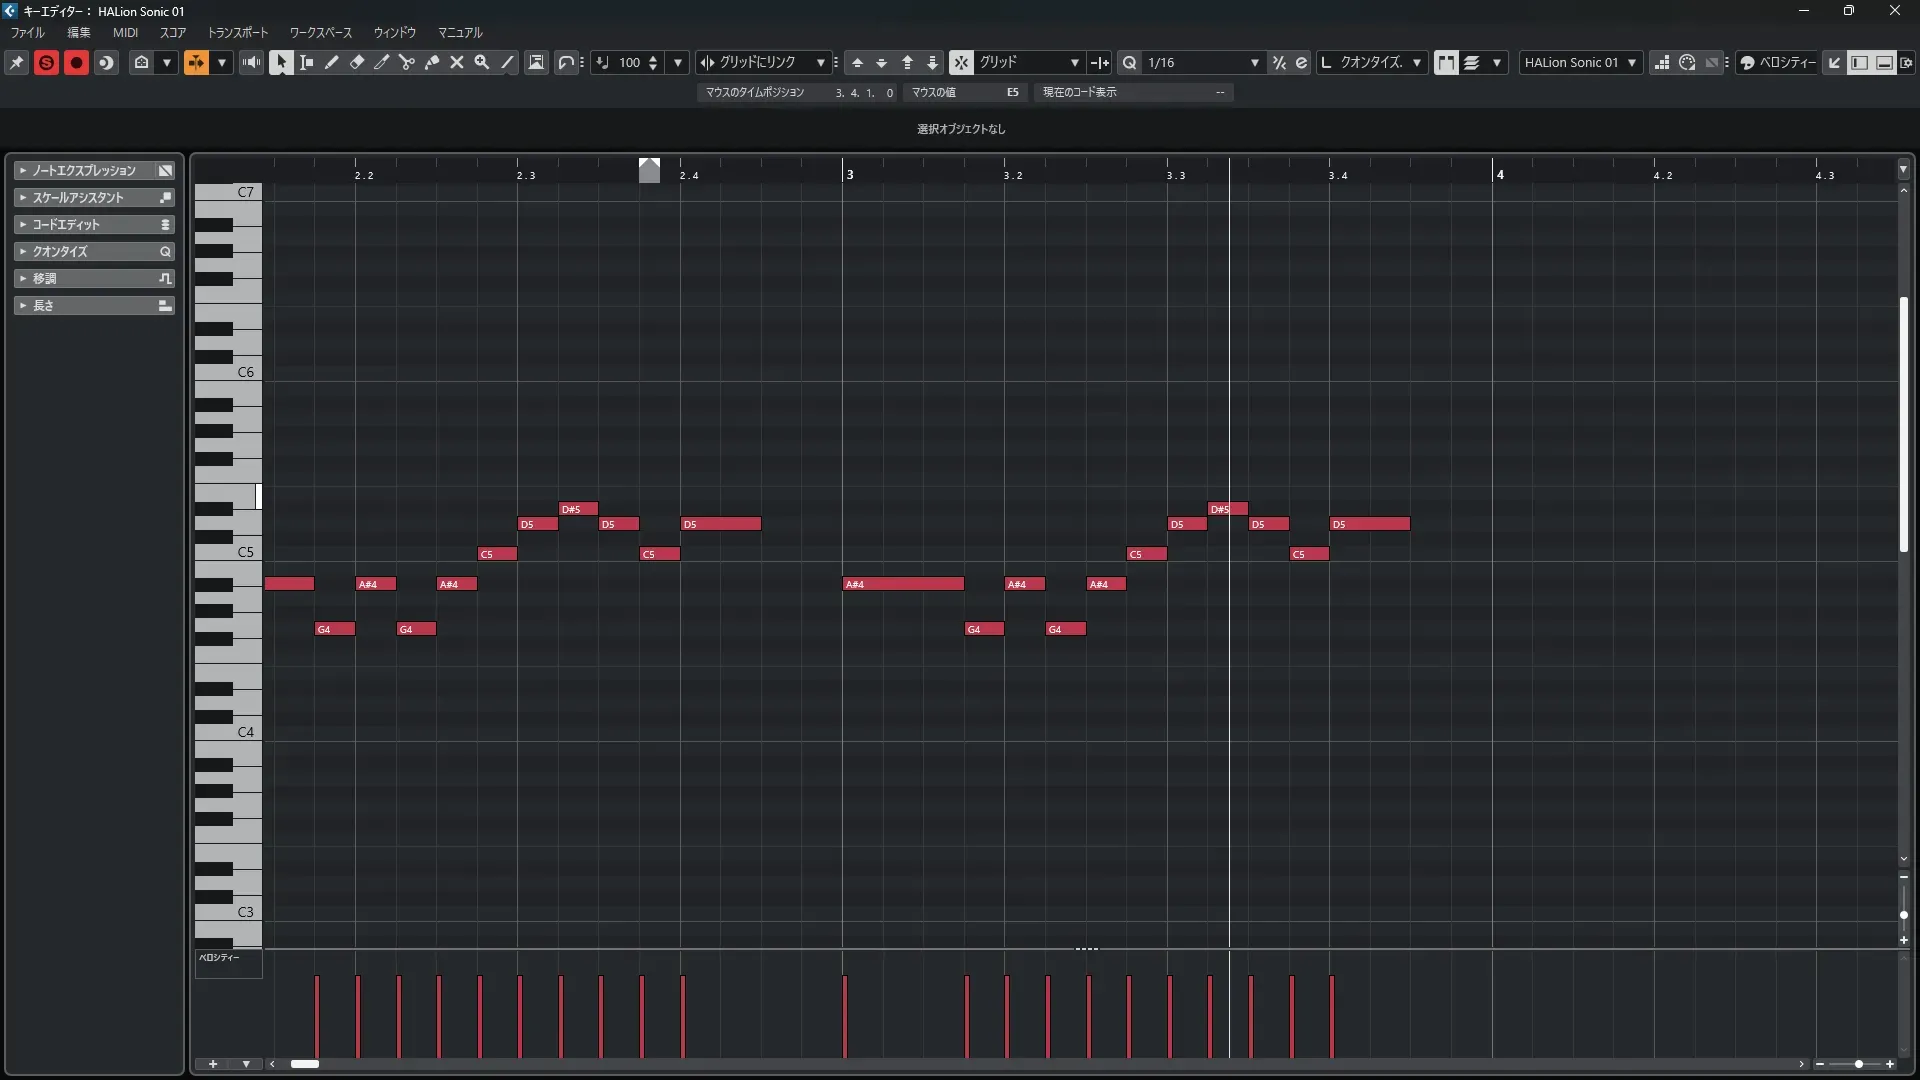Click the HALion Sonic 01 track selector

click(1579, 62)
